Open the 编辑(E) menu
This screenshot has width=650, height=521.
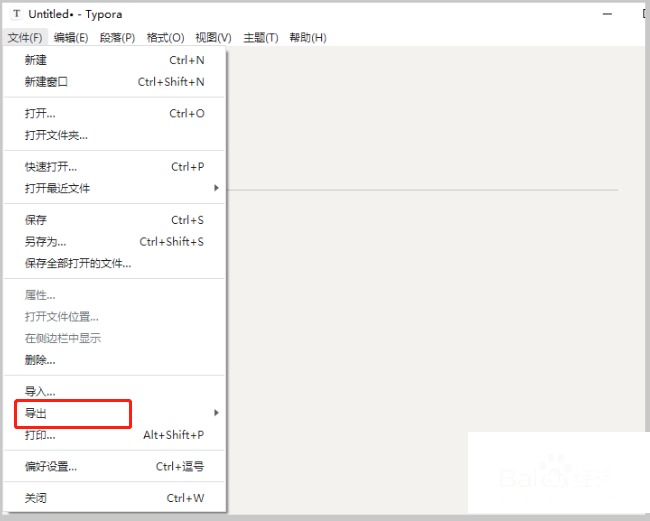click(71, 38)
